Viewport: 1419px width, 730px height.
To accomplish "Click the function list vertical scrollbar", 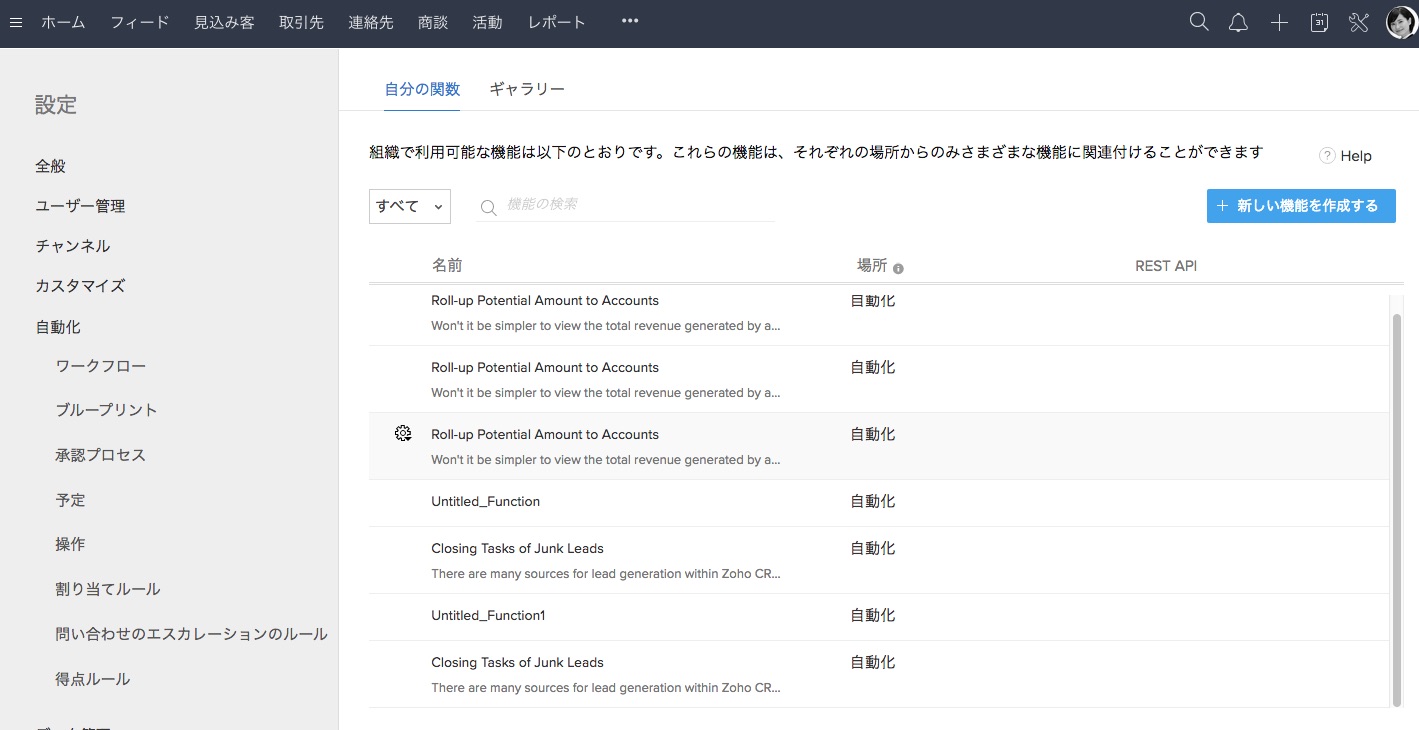I will (1397, 500).
